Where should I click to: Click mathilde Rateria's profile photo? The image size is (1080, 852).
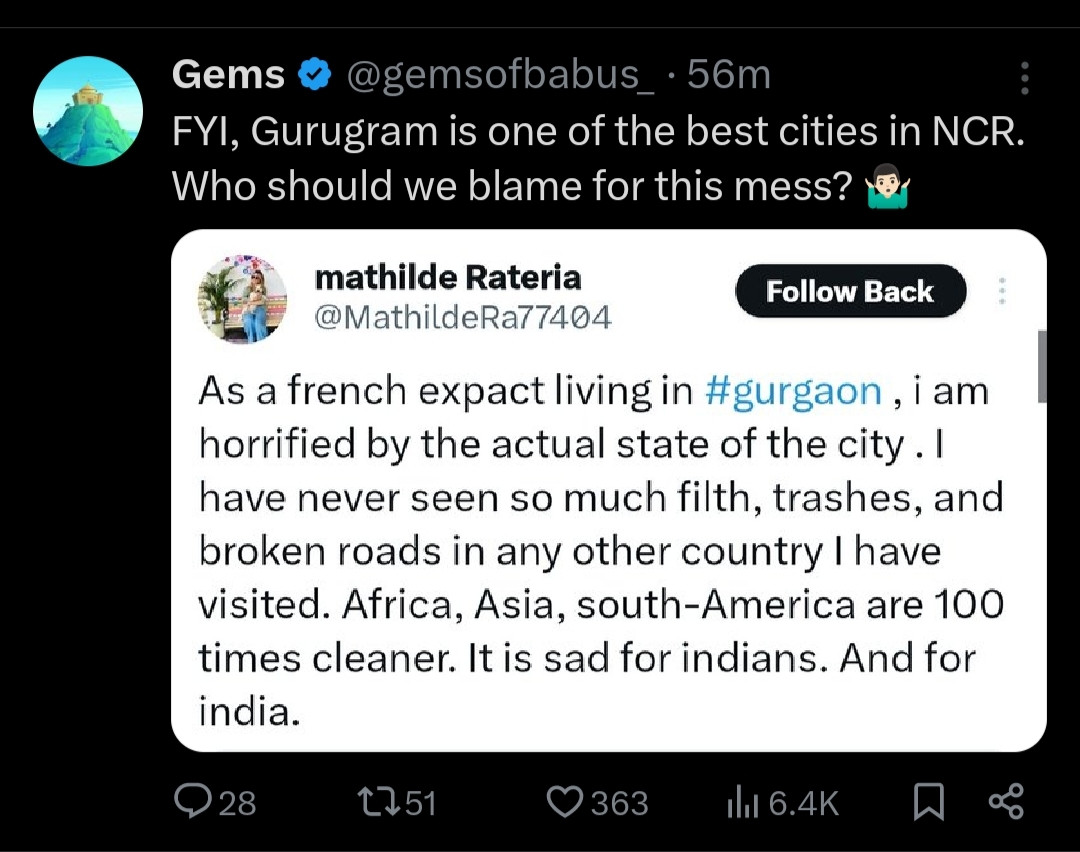242,298
